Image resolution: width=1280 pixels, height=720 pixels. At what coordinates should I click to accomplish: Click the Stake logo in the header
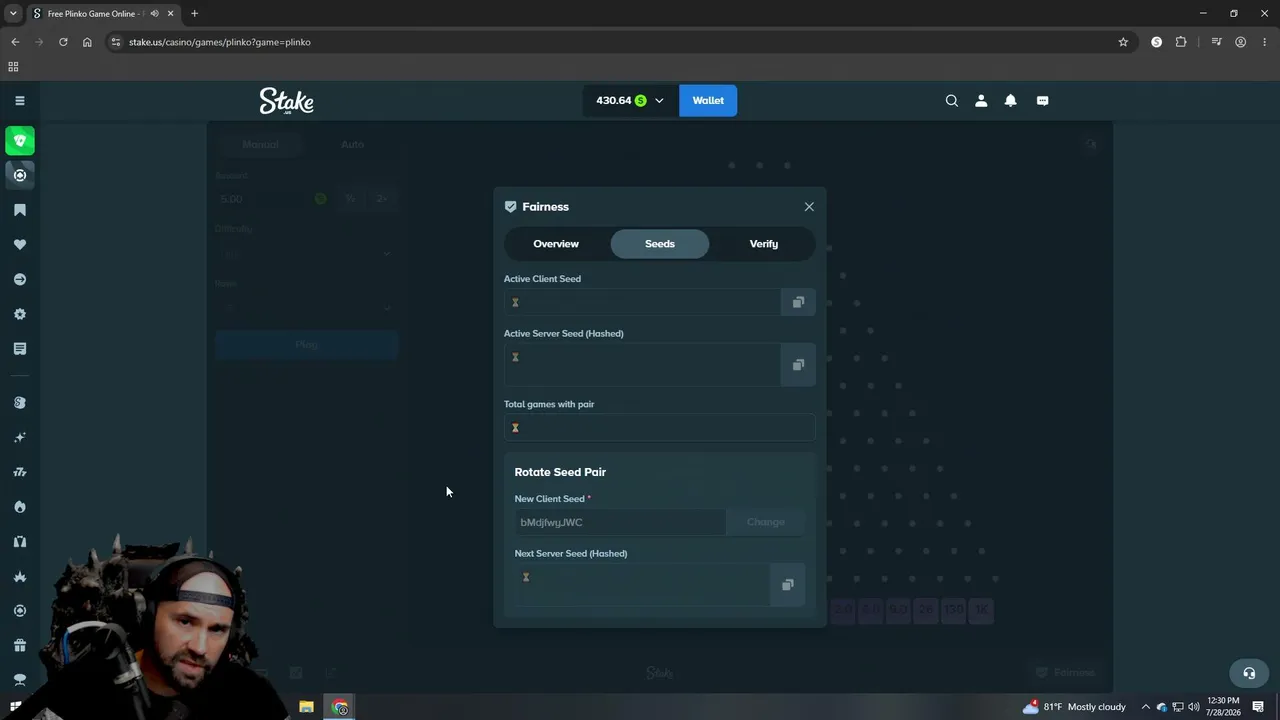coord(287,101)
